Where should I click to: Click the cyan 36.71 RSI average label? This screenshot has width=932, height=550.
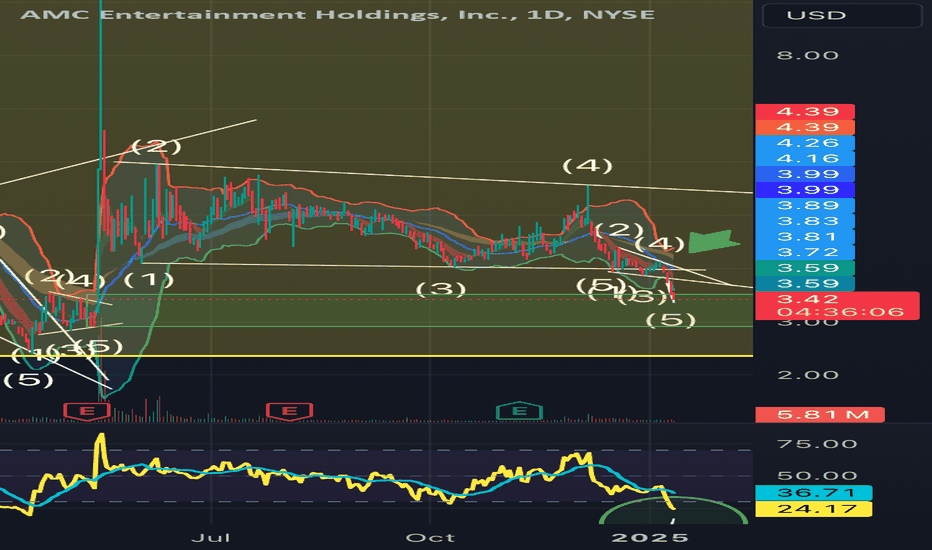(814, 493)
